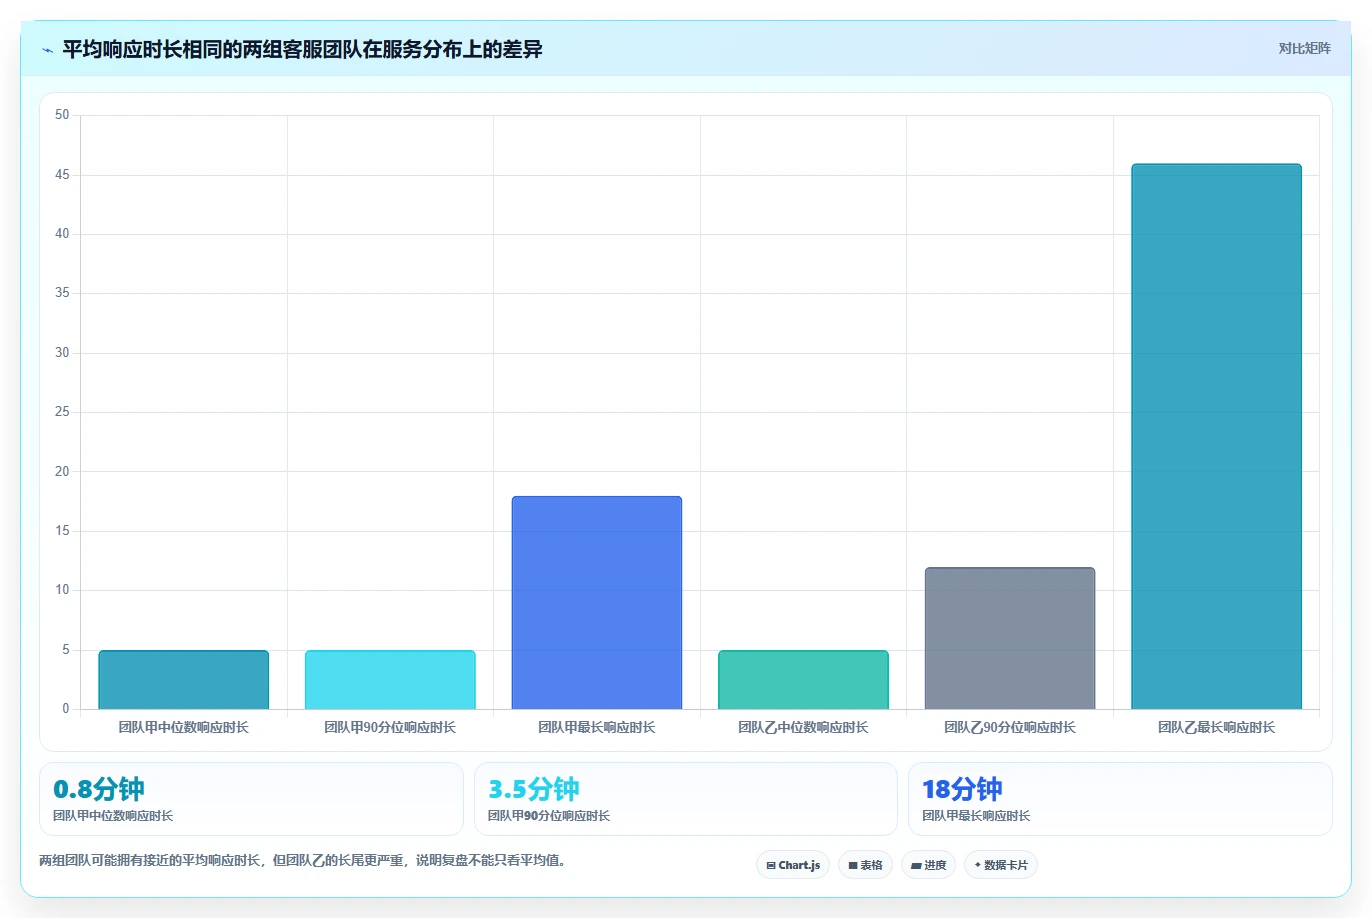This screenshot has height=918, width=1372.
Task: Click the 团队乙中位数响应时长 green bar
Action: tap(803, 680)
